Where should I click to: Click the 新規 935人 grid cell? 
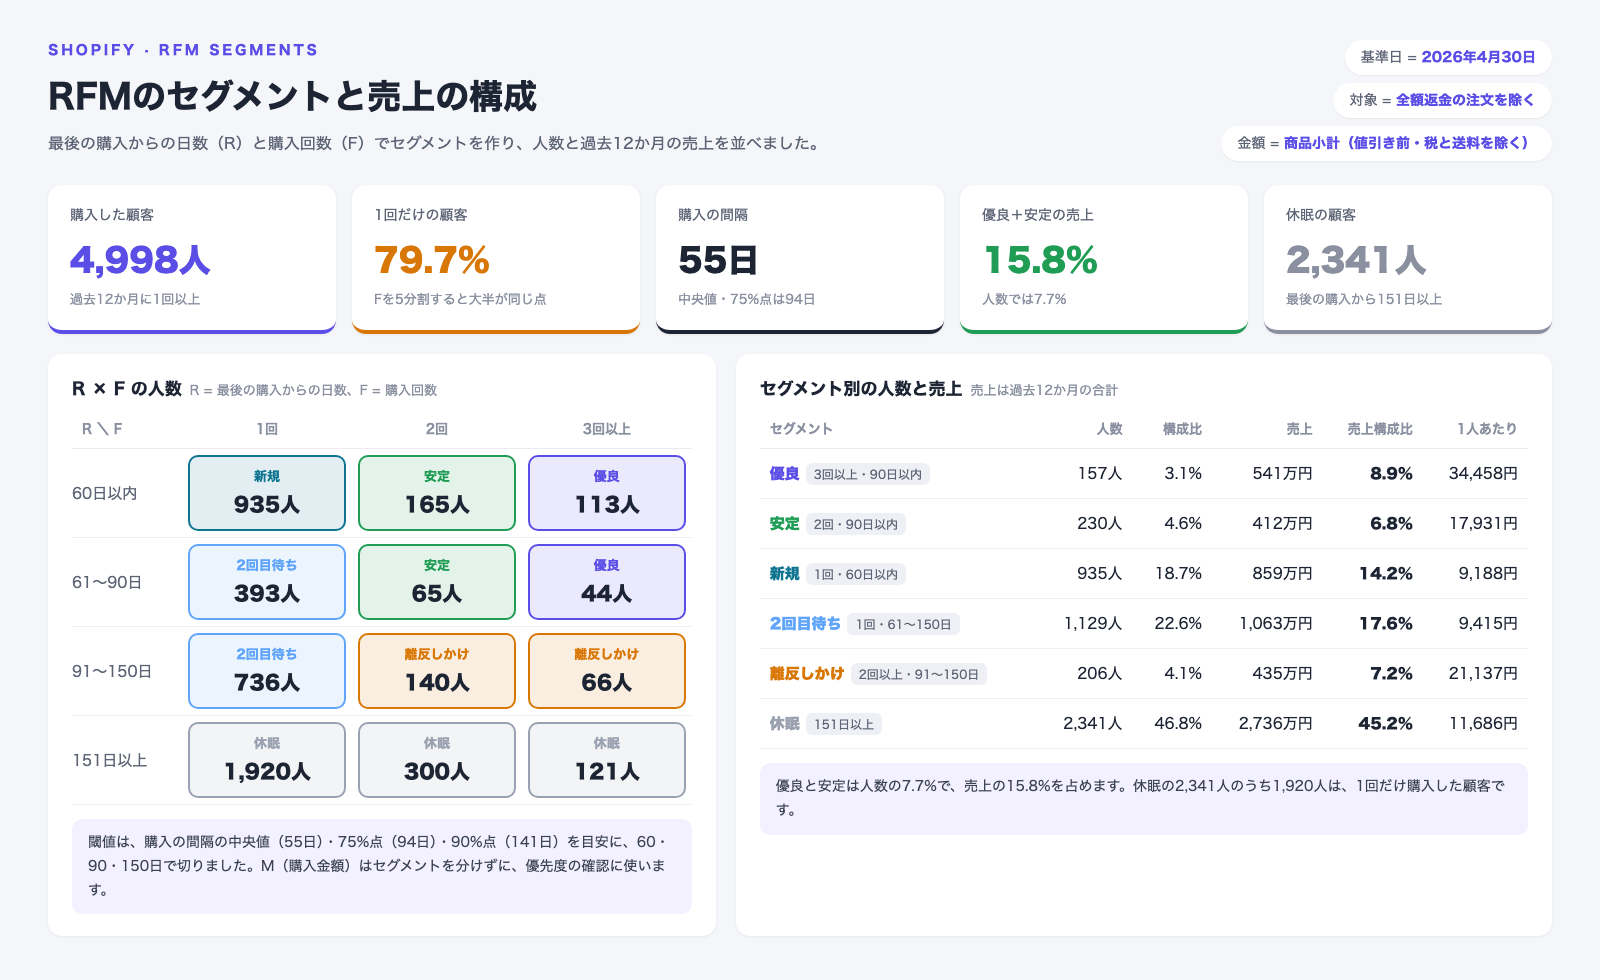[x=267, y=493]
